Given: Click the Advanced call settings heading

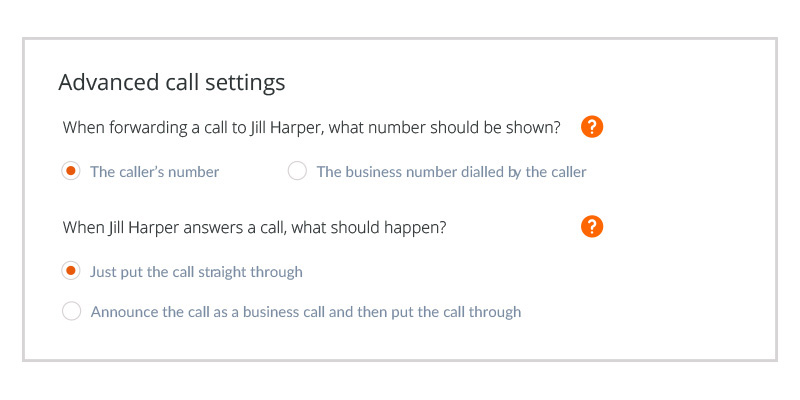Looking at the screenshot, I should pos(171,83).
